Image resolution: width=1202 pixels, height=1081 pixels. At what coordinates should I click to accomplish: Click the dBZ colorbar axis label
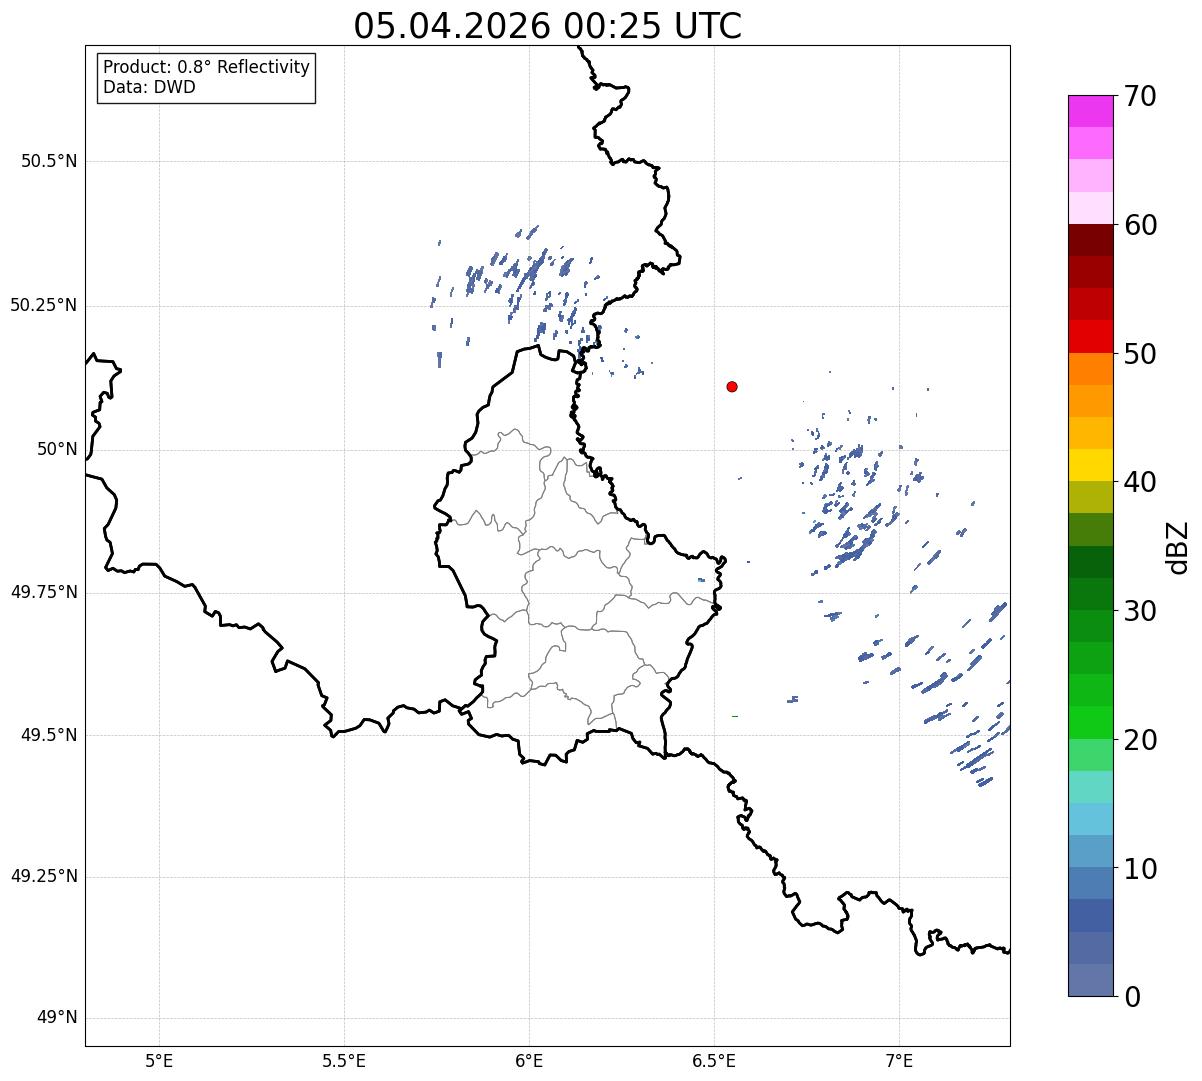point(1178,546)
